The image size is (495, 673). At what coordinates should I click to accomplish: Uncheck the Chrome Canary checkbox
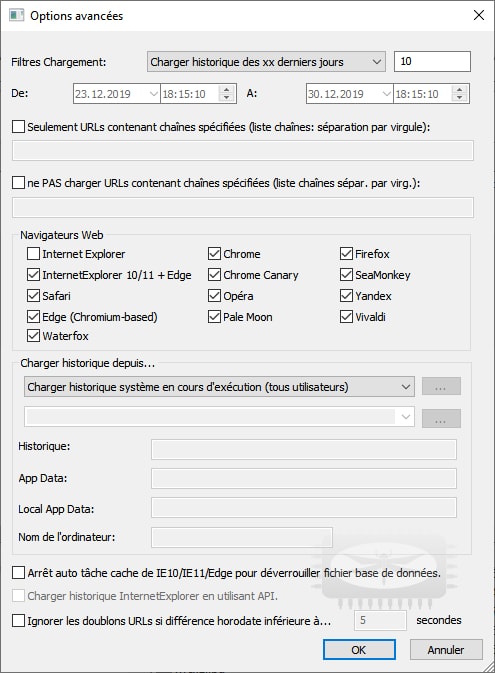tap(214, 275)
